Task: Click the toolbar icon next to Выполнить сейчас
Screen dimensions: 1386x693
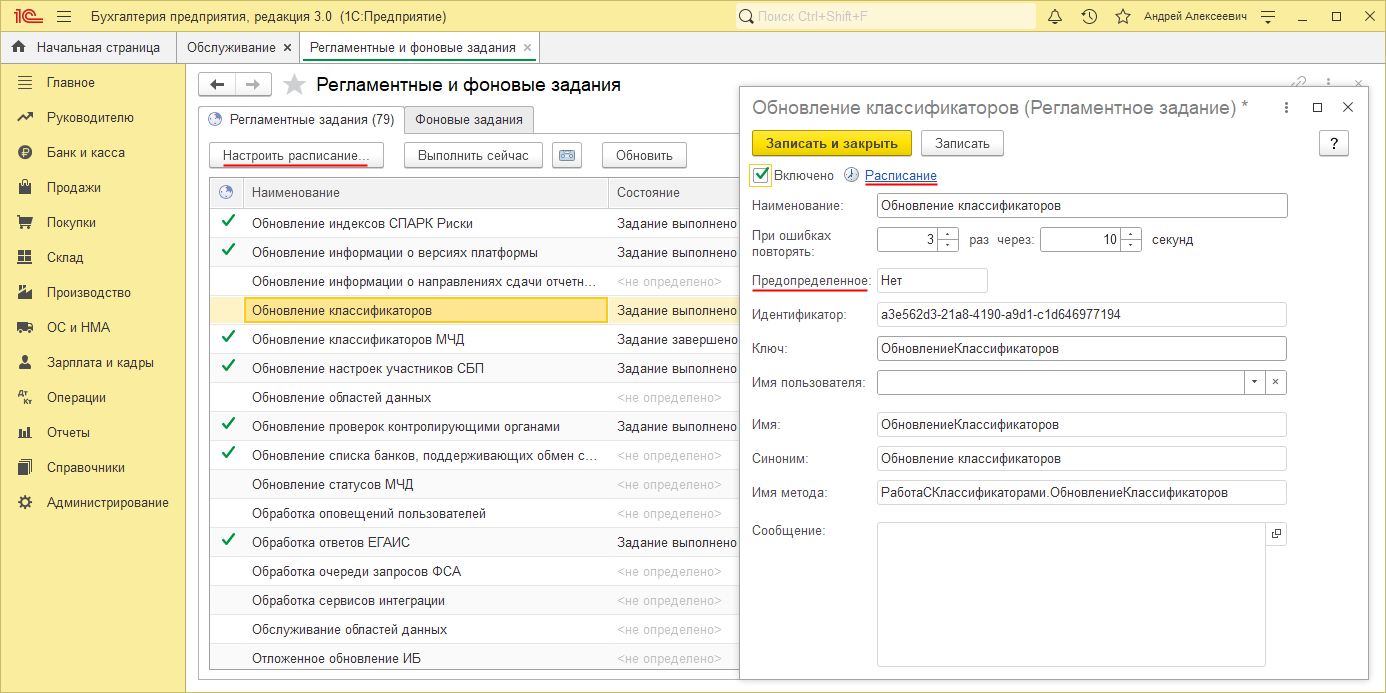Action: pyautogui.click(x=567, y=155)
